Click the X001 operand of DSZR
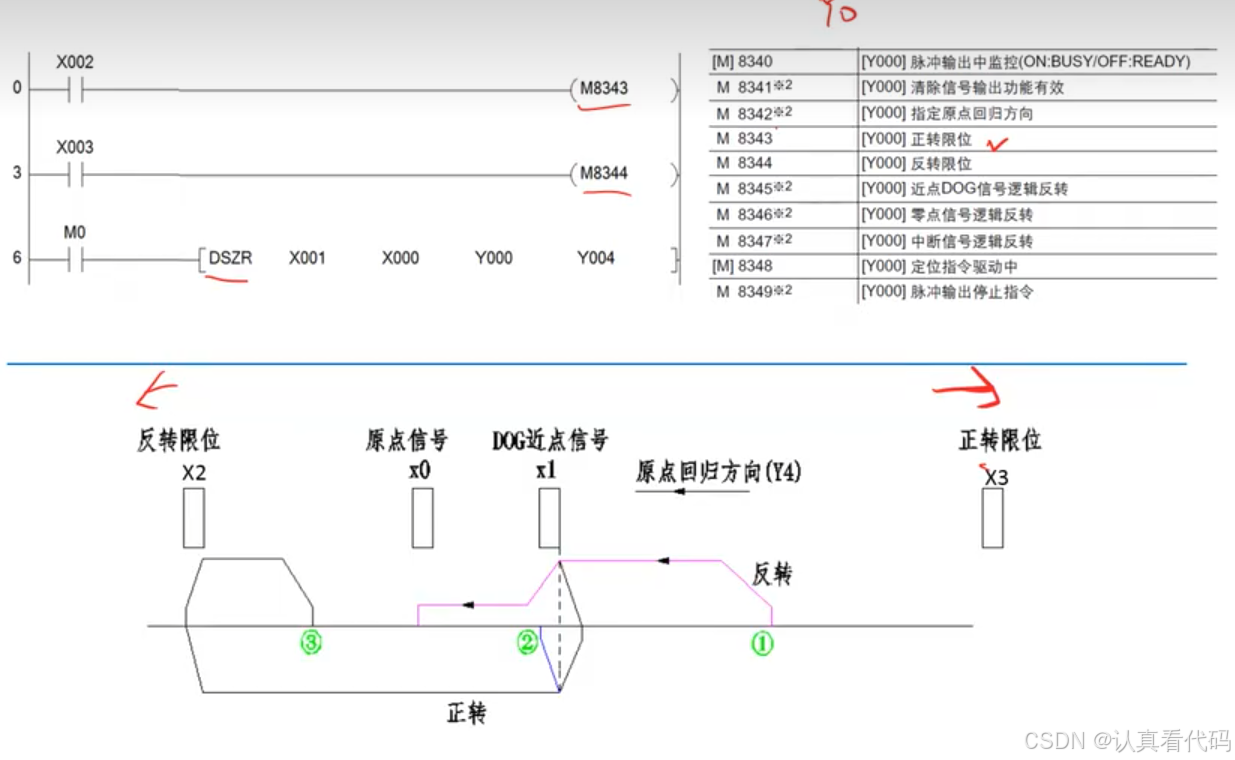This screenshot has height=760, width=1235. 308,258
